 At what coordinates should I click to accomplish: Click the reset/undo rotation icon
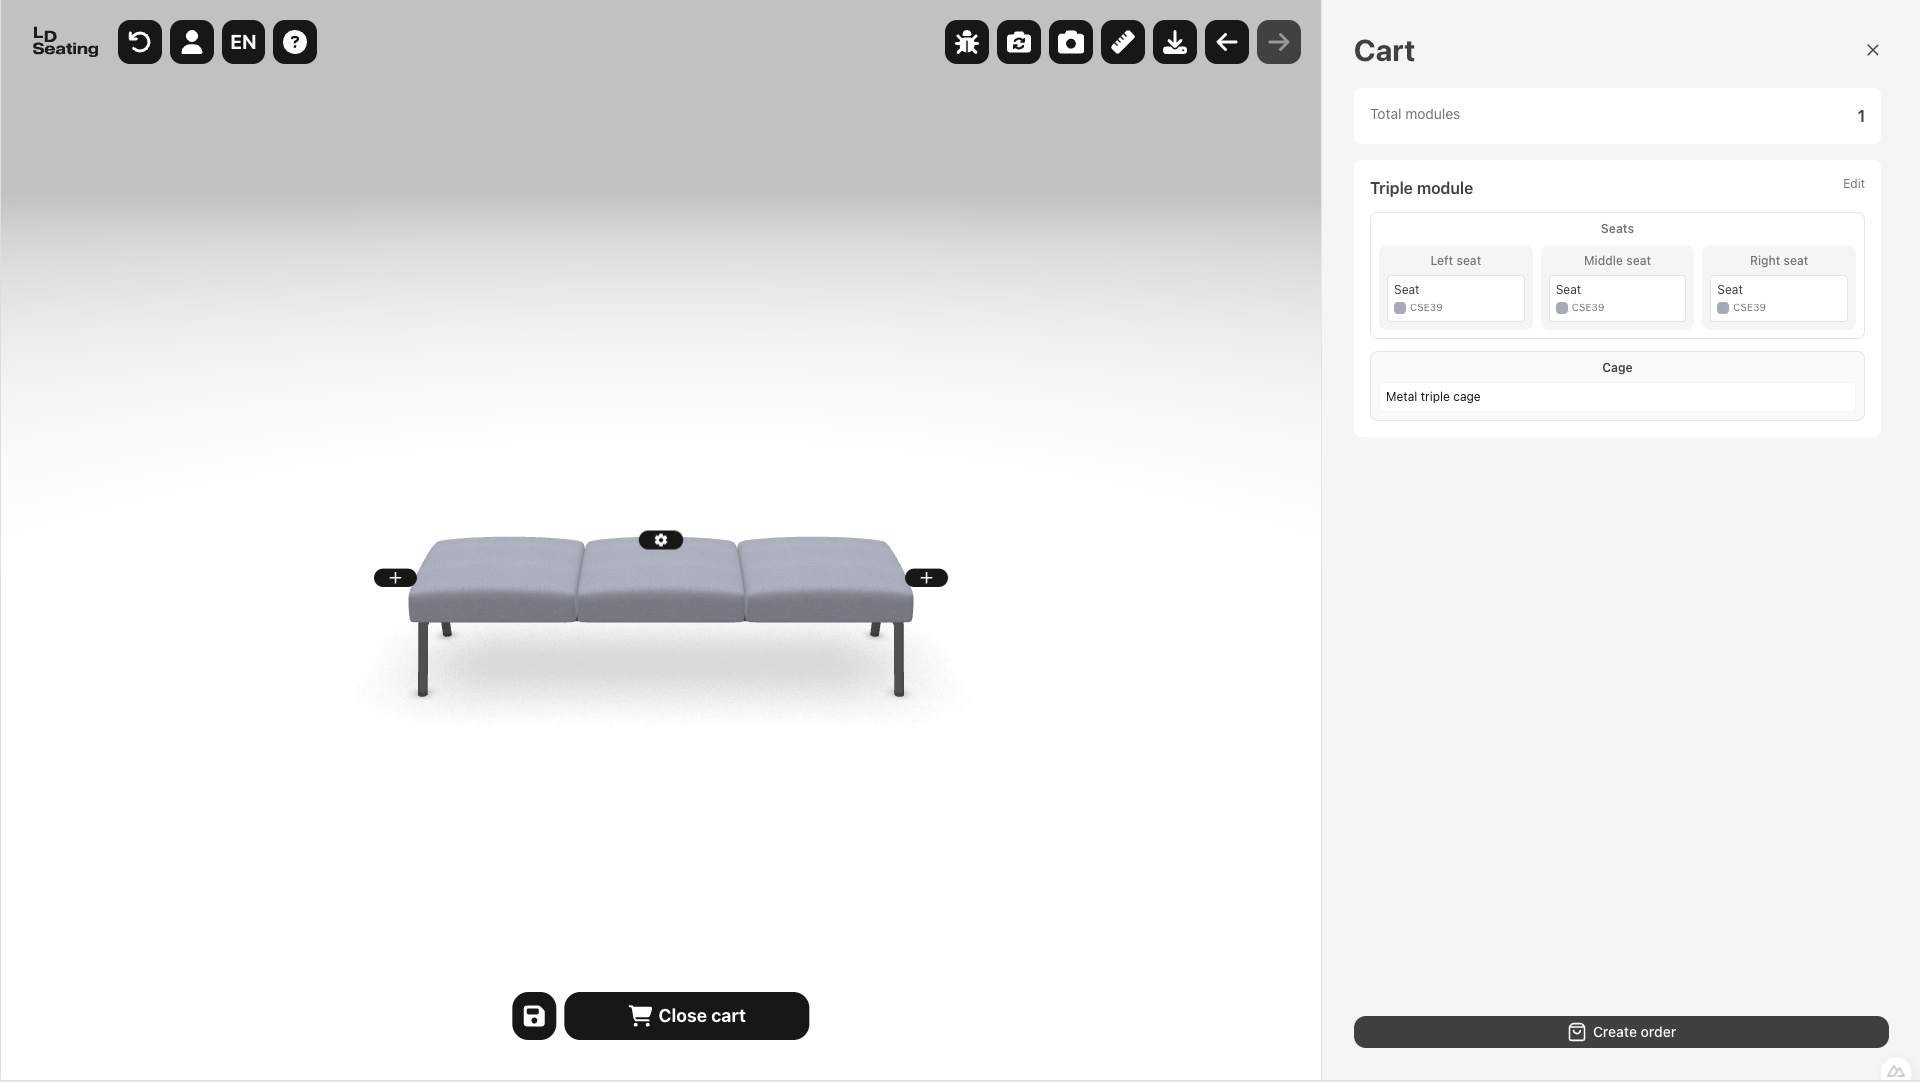click(x=140, y=42)
